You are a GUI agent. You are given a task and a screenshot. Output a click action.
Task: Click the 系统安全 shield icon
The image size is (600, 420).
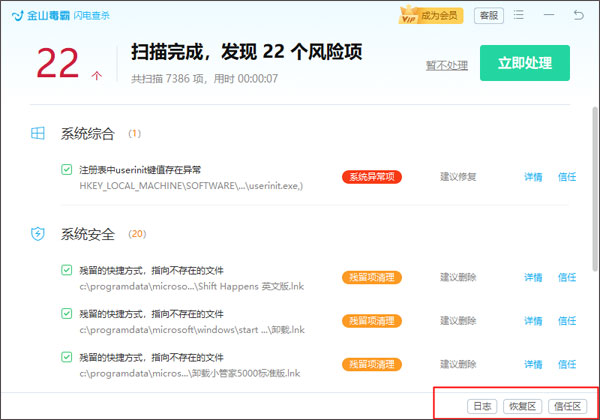38,234
